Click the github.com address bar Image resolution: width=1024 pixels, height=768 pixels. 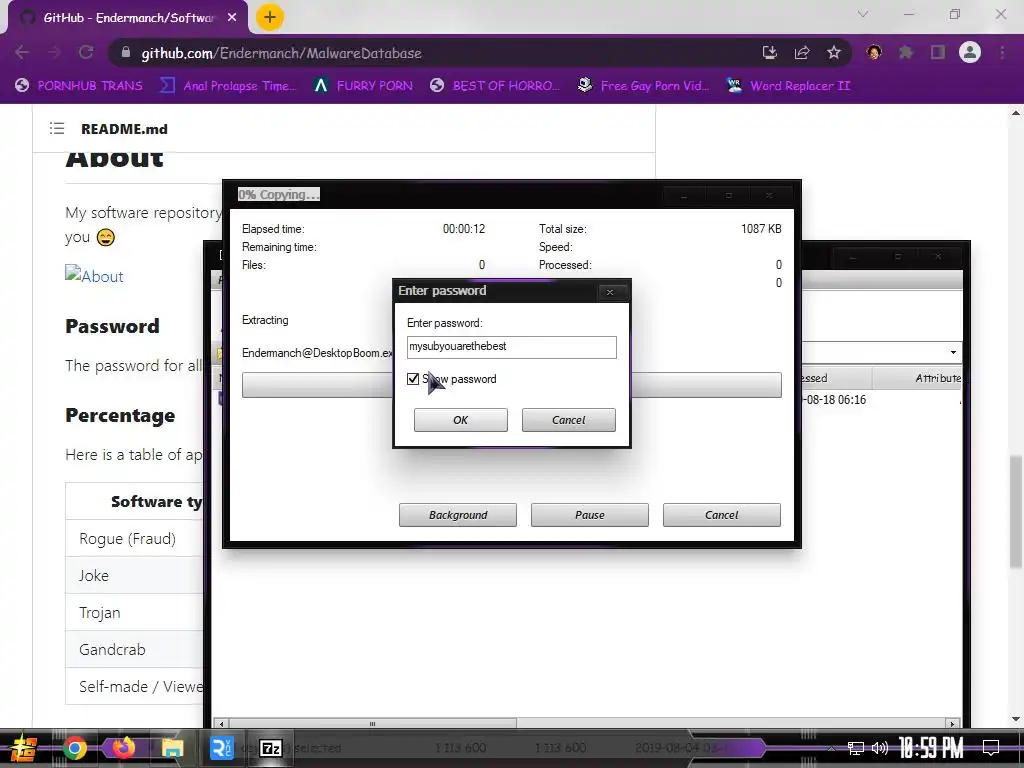[431, 53]
